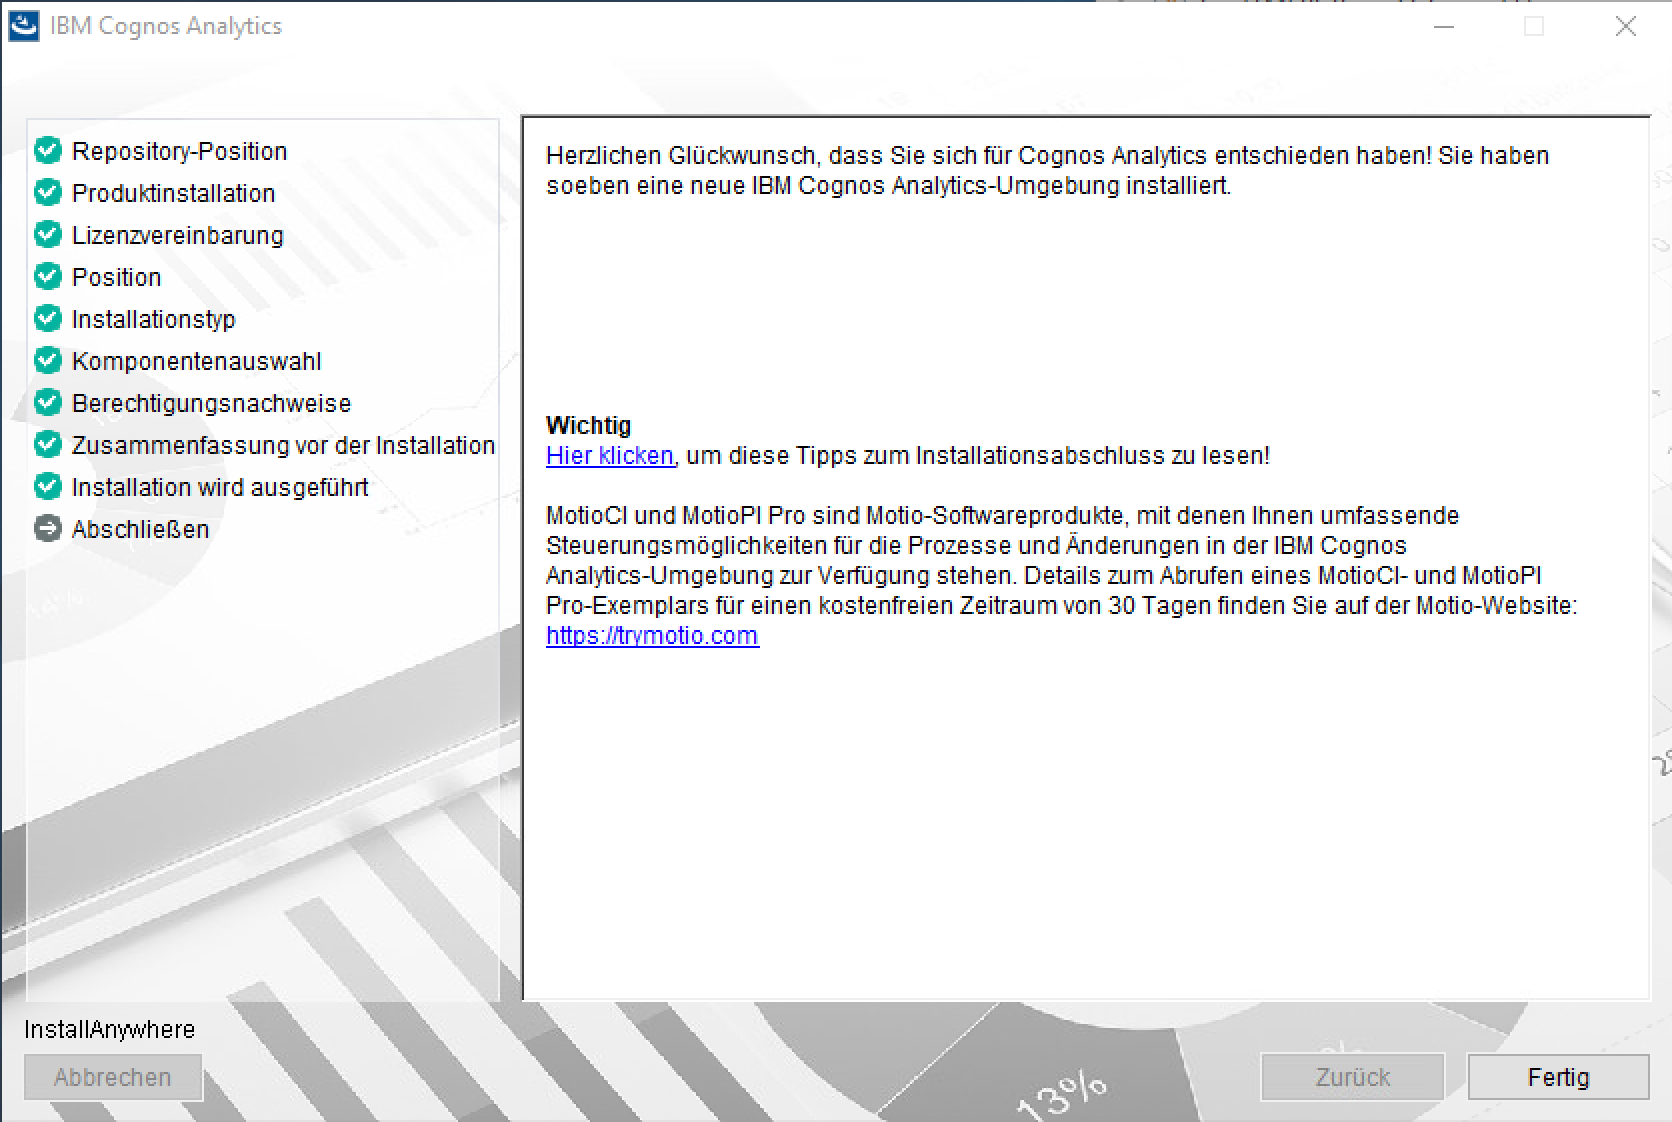Select the Position step label
Image resolution: width=1672 pixels, height=1122 pixels.
pyautogui.click(x=116, y=277)
